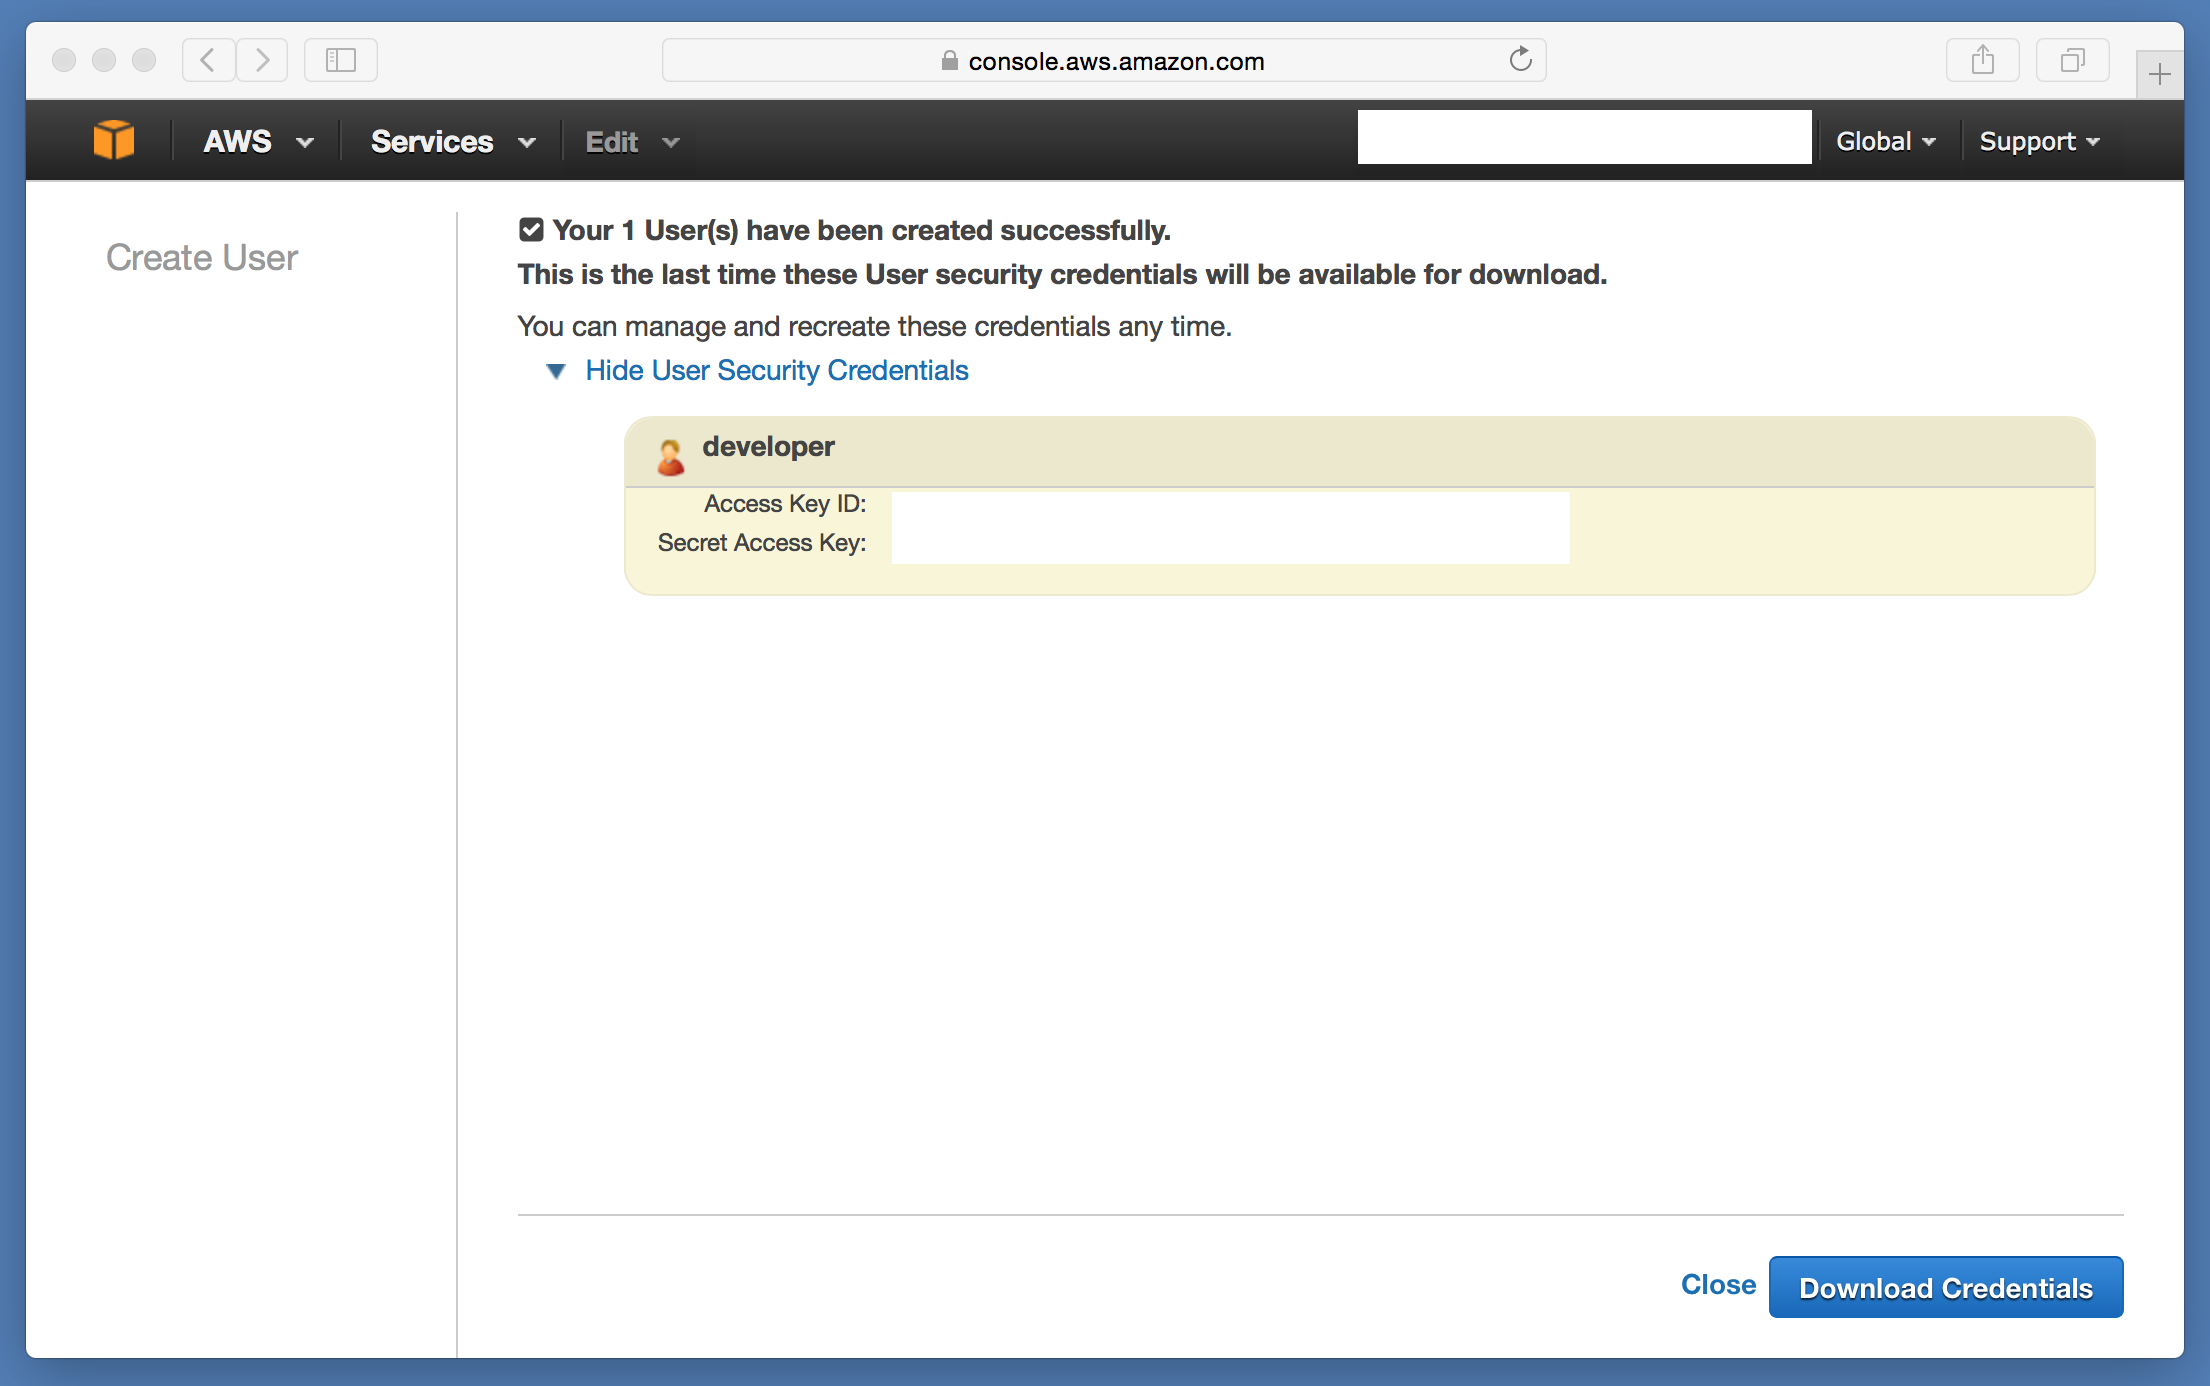This screenshot has width=2210, height=1386.
Task: Focus the console.aws.amazon.com address bar
Action: [1104, 61]
